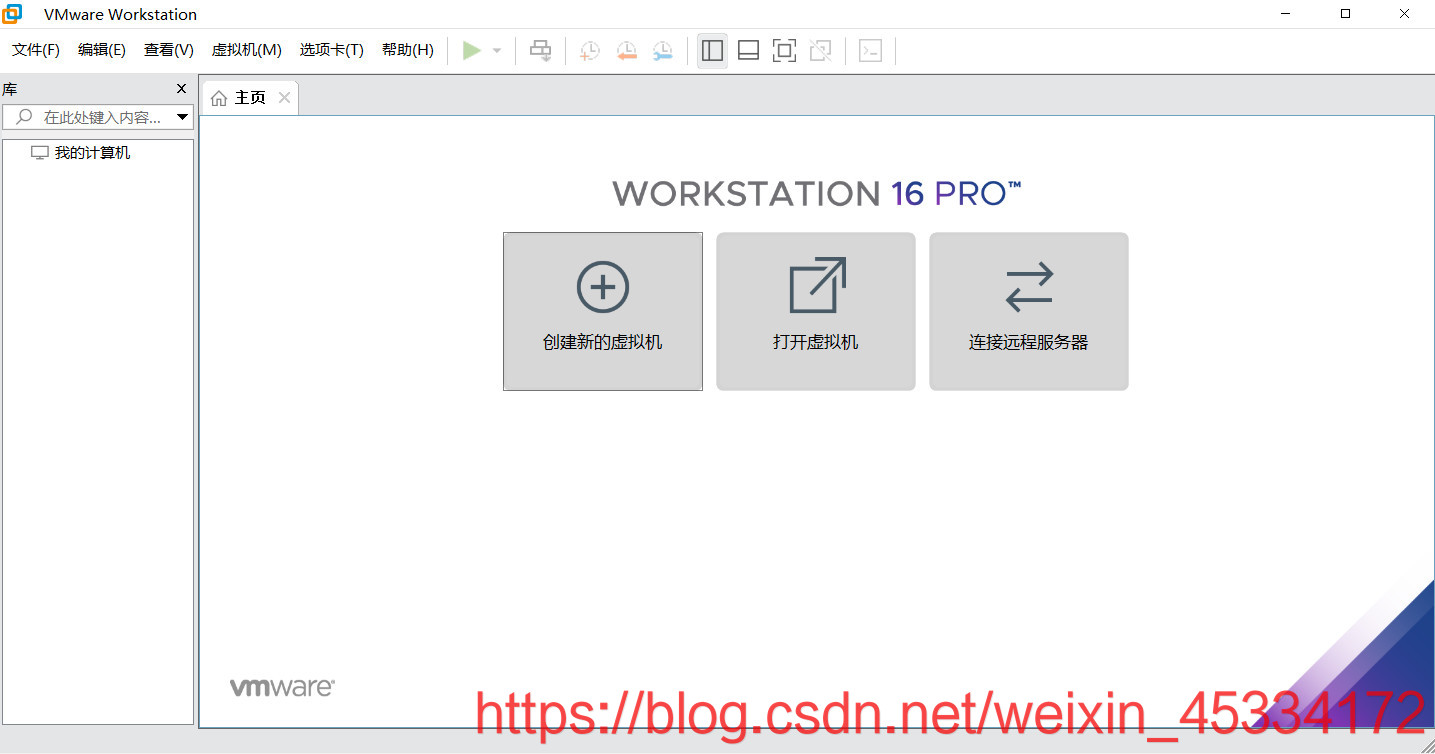Click 连接远程服务器 button
The width and height of the screenshot is (1435, 754).
click(x=1029, y=312)
